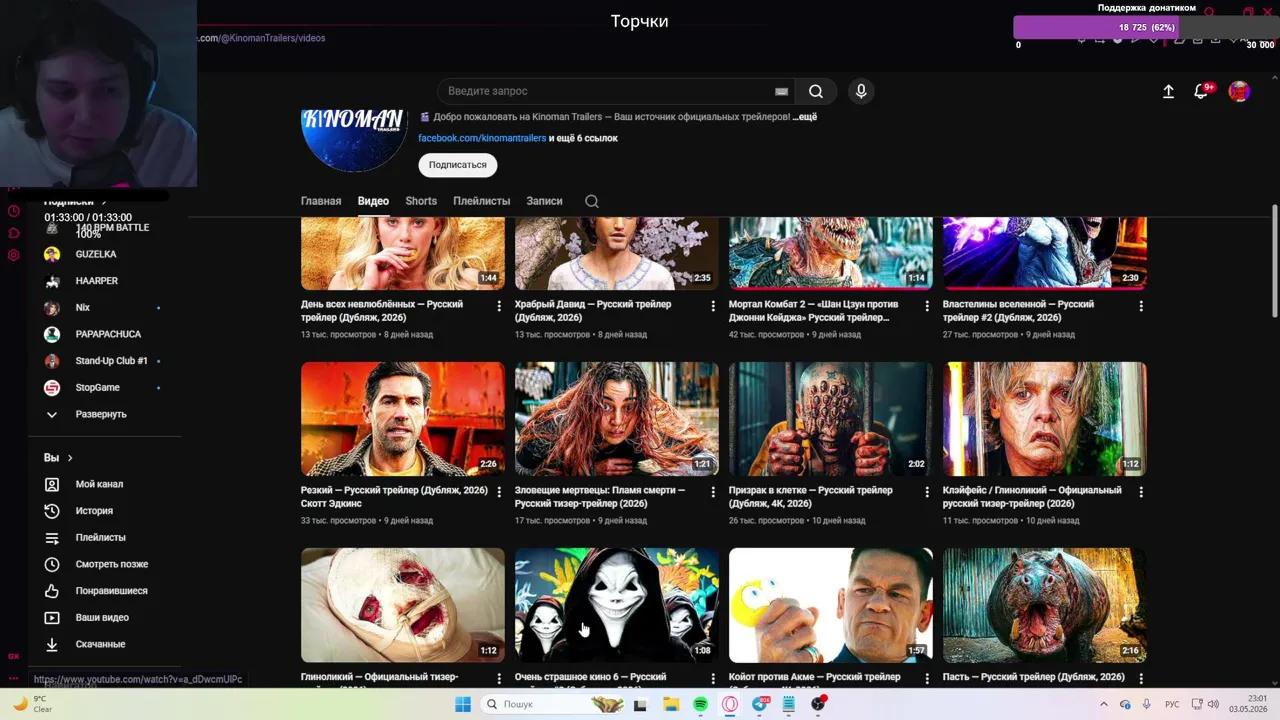The width and height of the screenshot is (1280, 720).
Task: Open the 'Записи' channel tab
Action: point(544,201)
